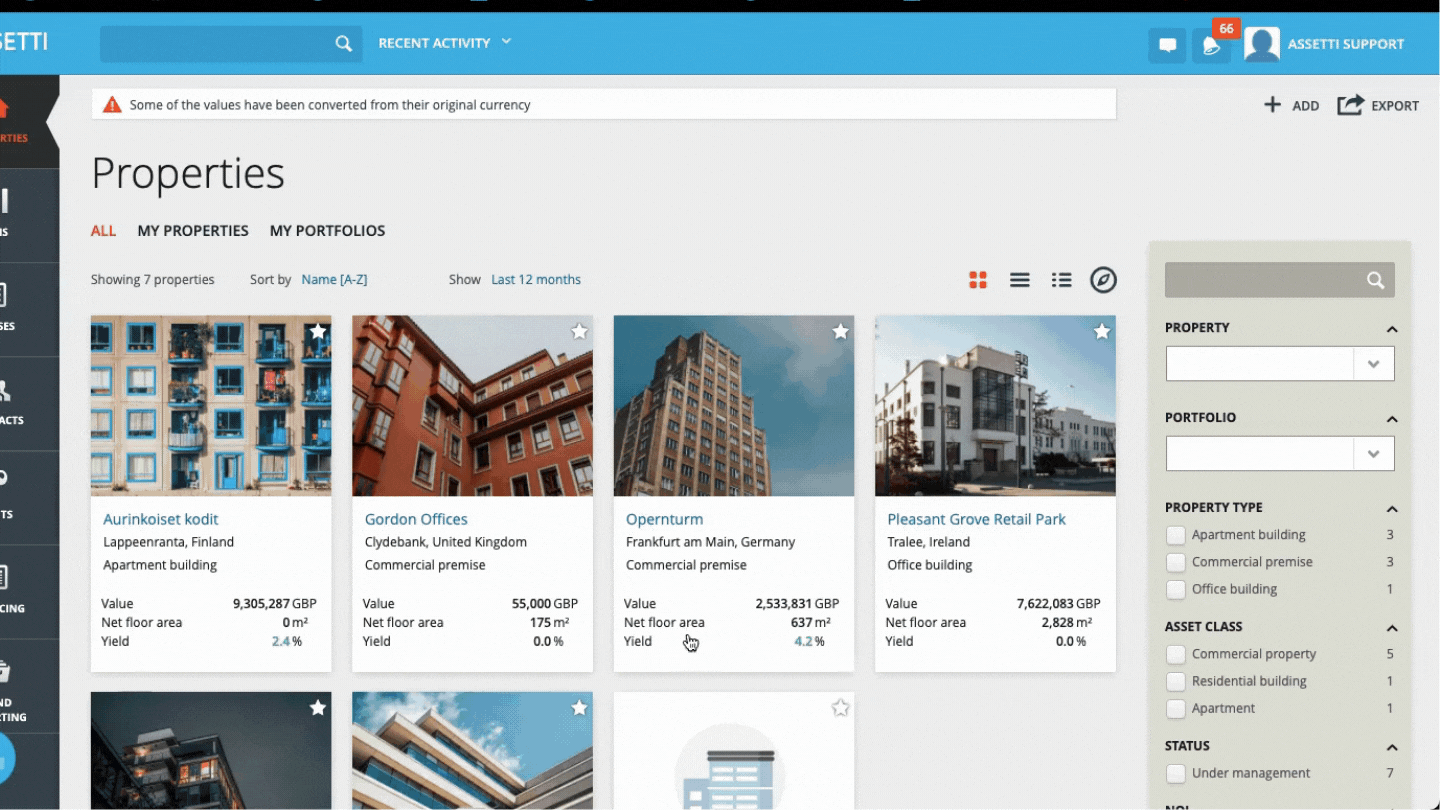Open the map compass view
This screenshot has height=810, width=1440.
click(x=1103, y=280)
